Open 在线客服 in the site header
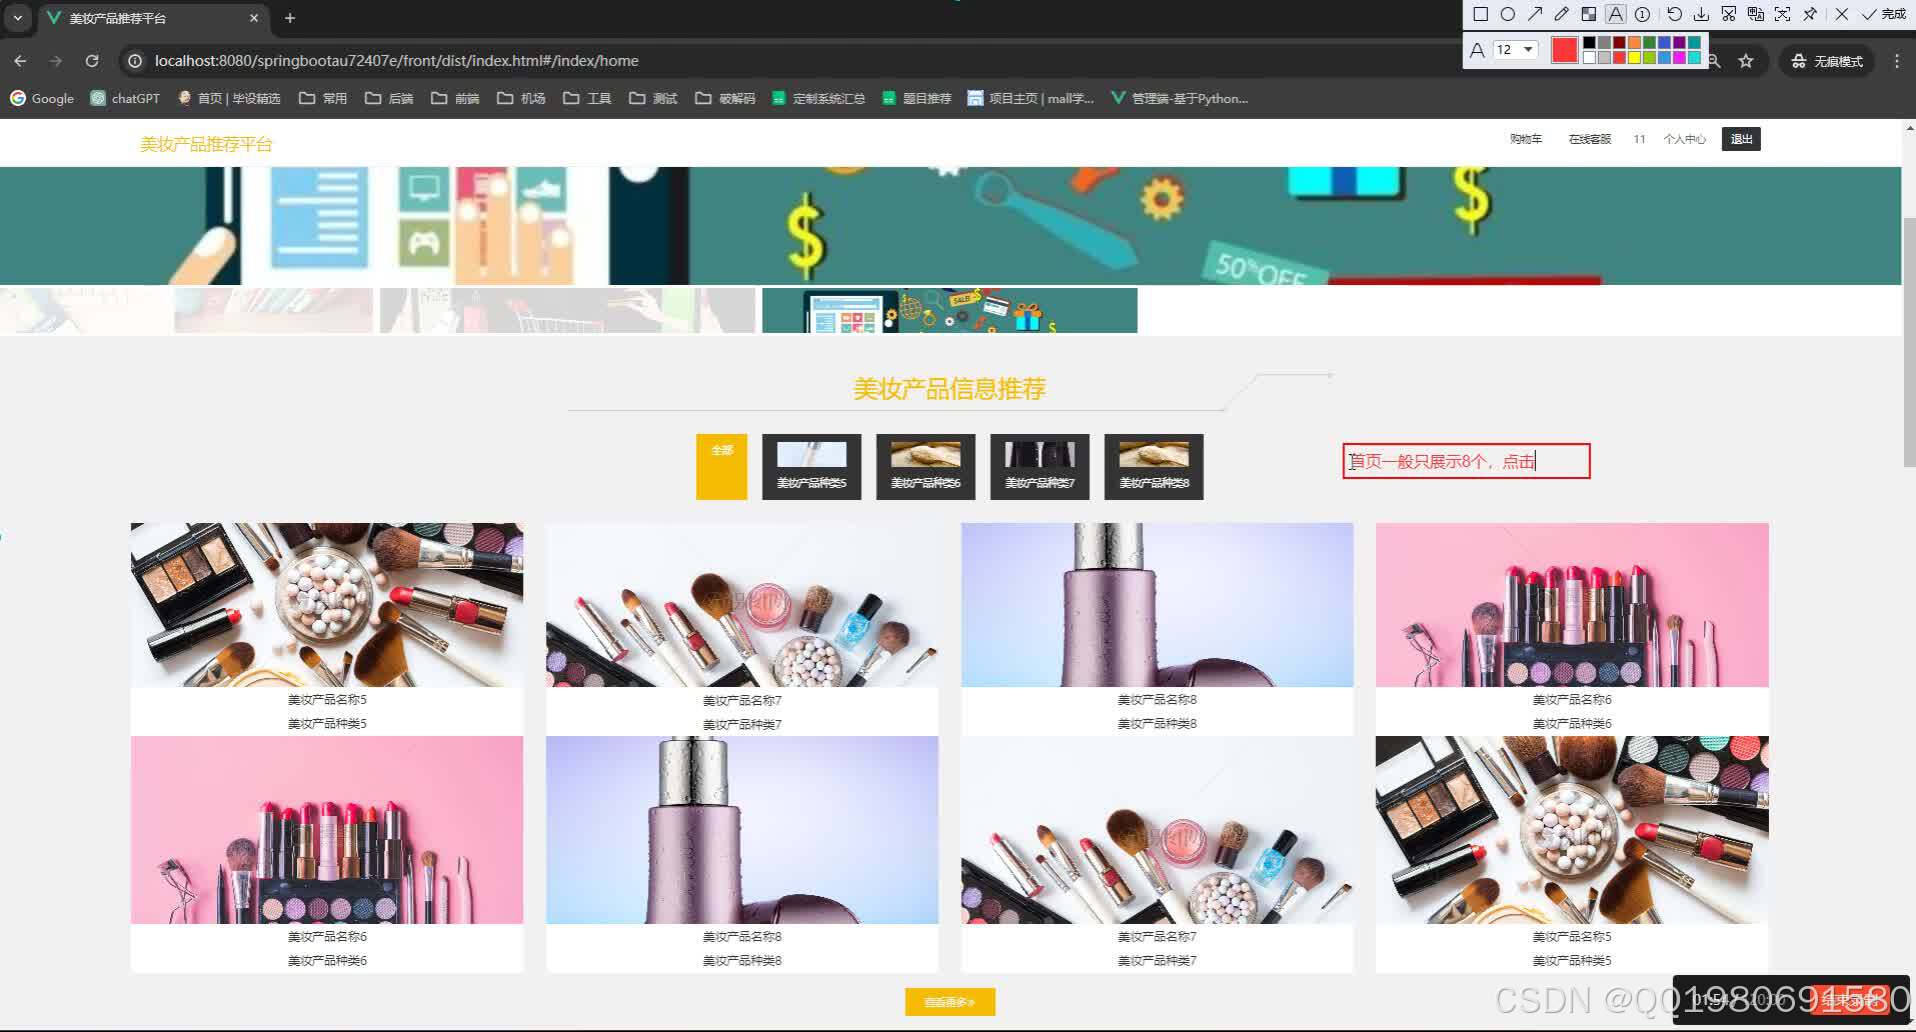 pyautogui.click(x=1590, y=139)
